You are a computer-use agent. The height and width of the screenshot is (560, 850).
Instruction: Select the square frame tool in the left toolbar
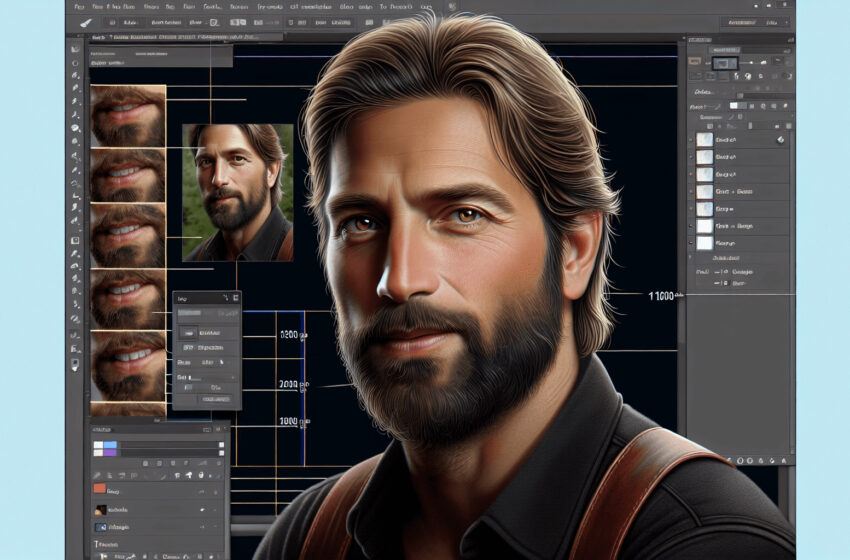point(75,240)
